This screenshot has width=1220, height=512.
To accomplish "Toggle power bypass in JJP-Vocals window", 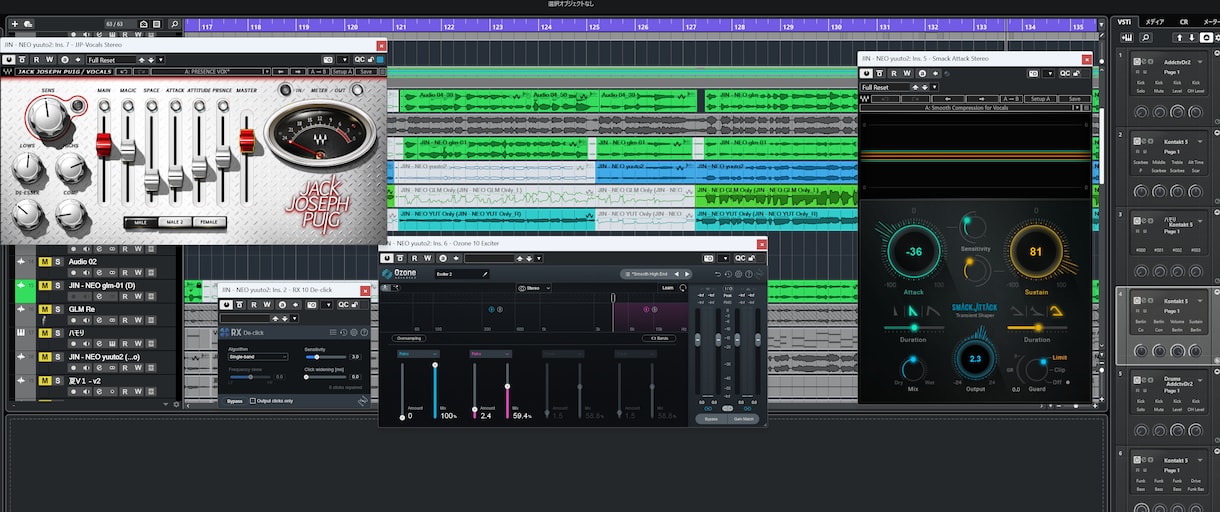I will 11,60.
